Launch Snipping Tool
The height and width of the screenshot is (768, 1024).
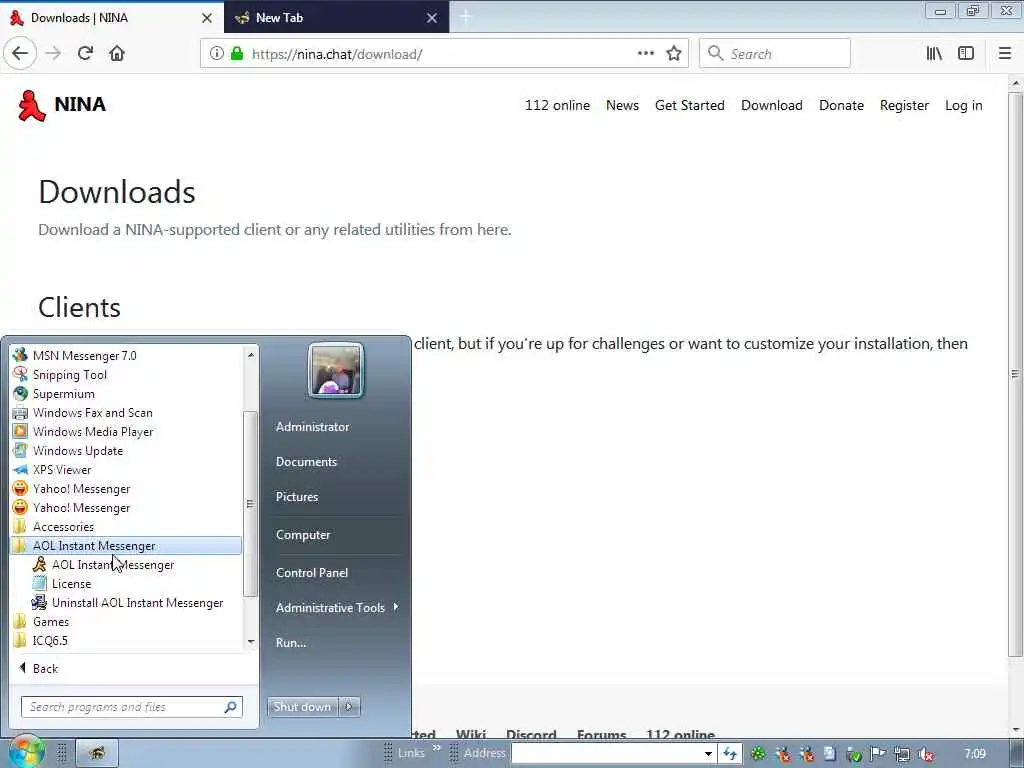(69, 375)
